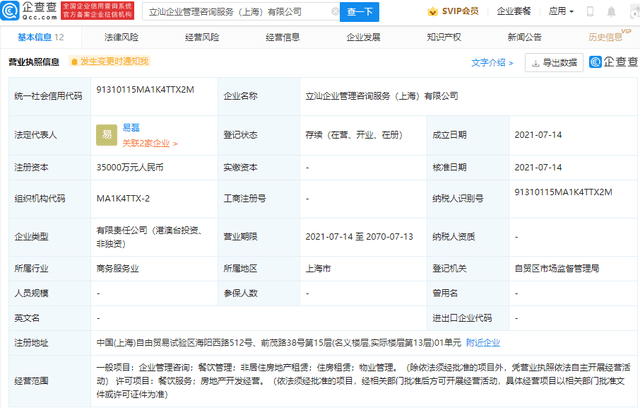
Task: Select the 企业类型 value 有限责任公司
Action: tap(149, 237)
